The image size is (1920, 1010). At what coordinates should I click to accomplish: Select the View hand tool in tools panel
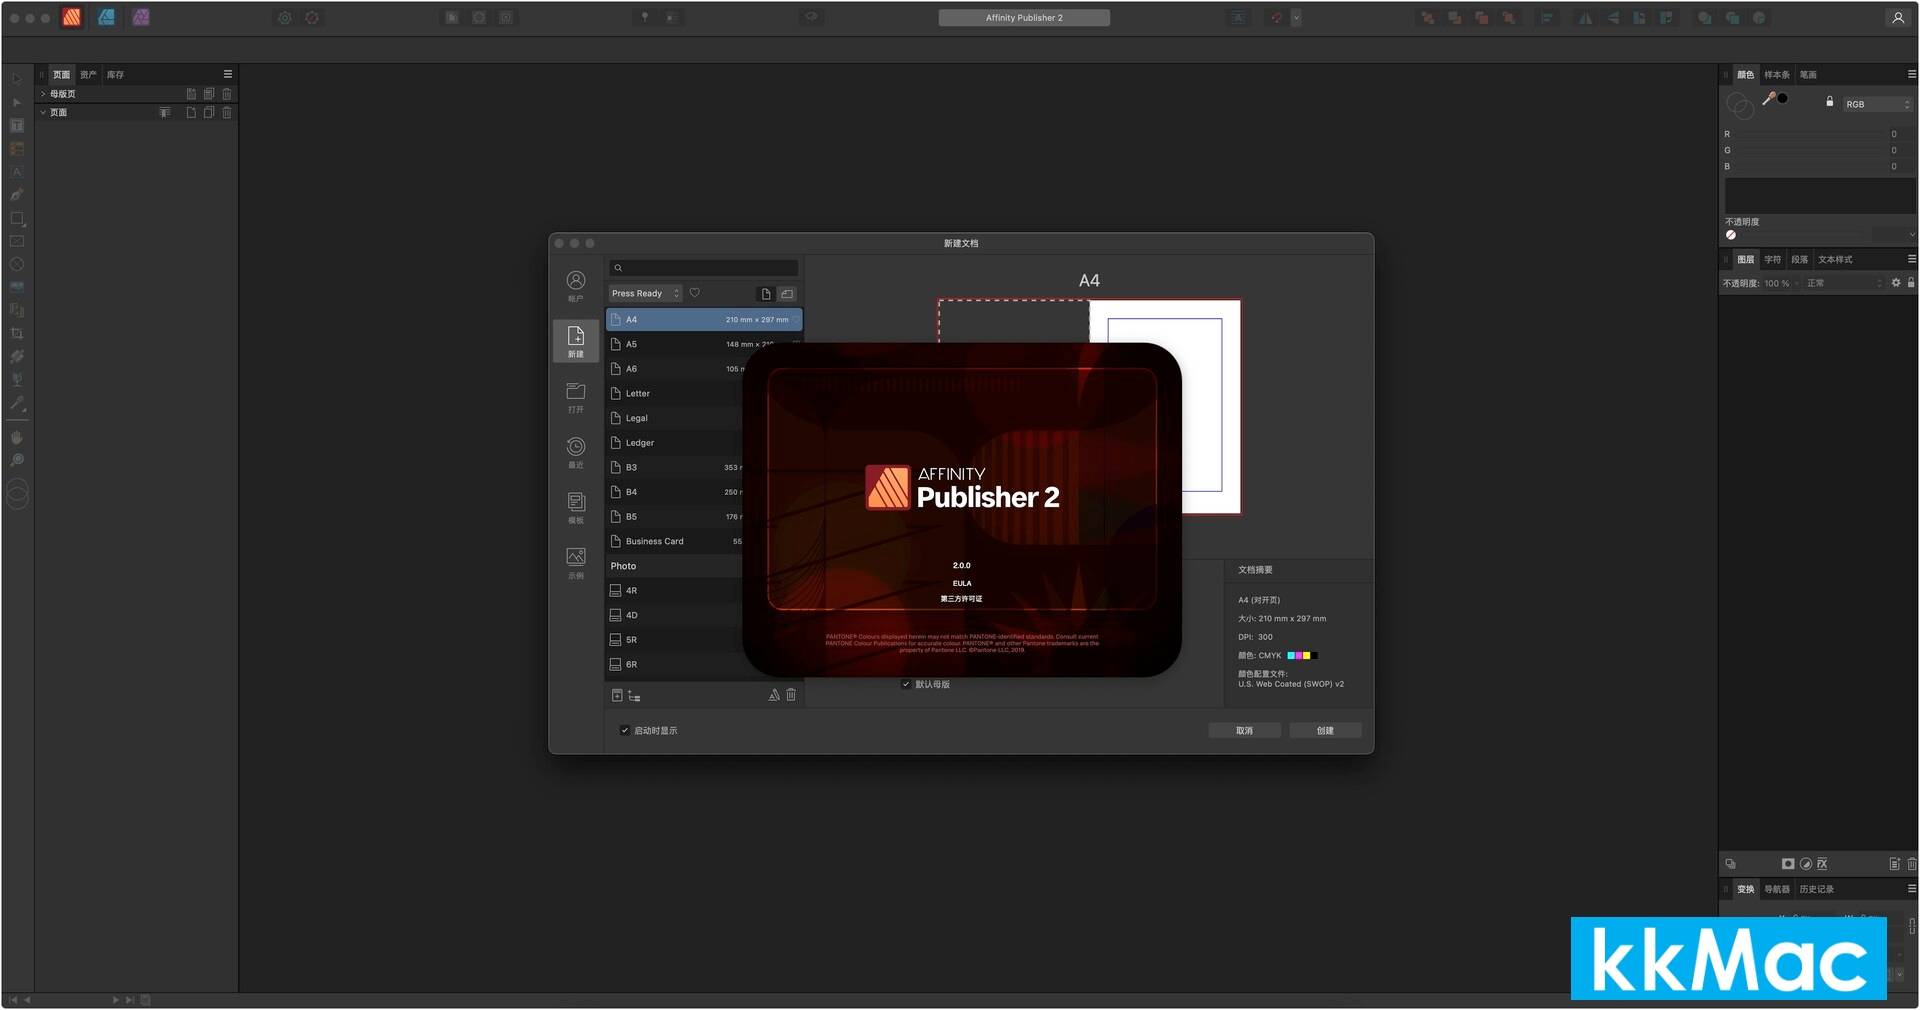tap(17, 437)
